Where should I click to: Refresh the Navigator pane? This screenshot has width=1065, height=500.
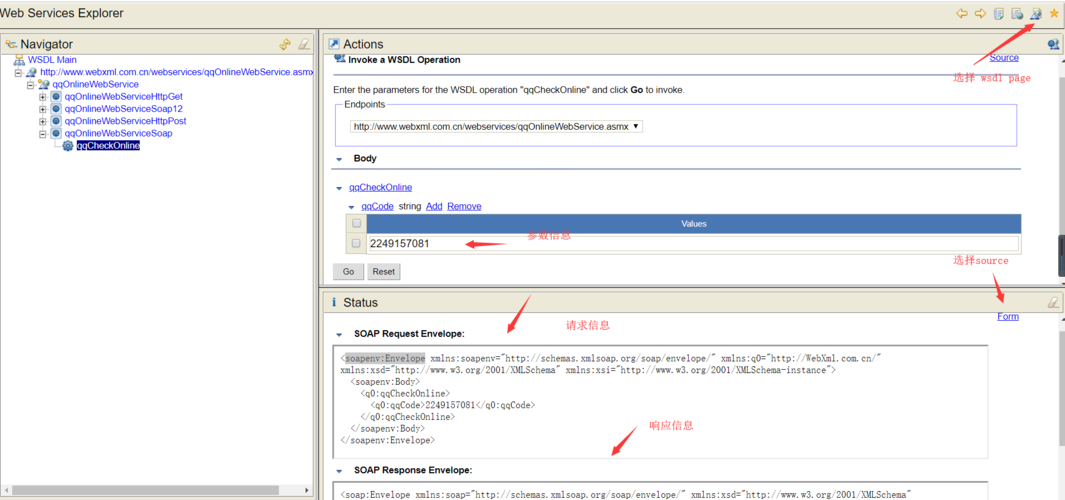pos(286,44)
